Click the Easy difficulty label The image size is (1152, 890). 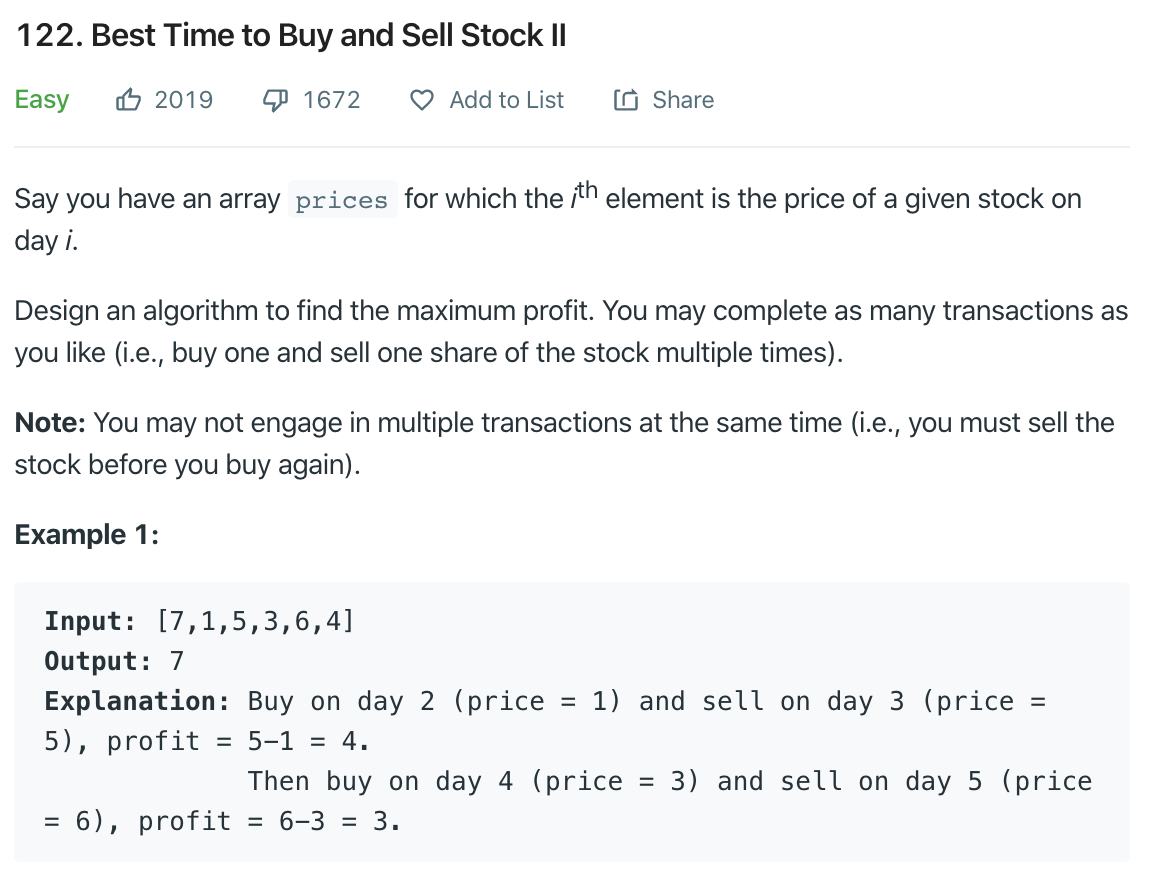tap(42, 100)
